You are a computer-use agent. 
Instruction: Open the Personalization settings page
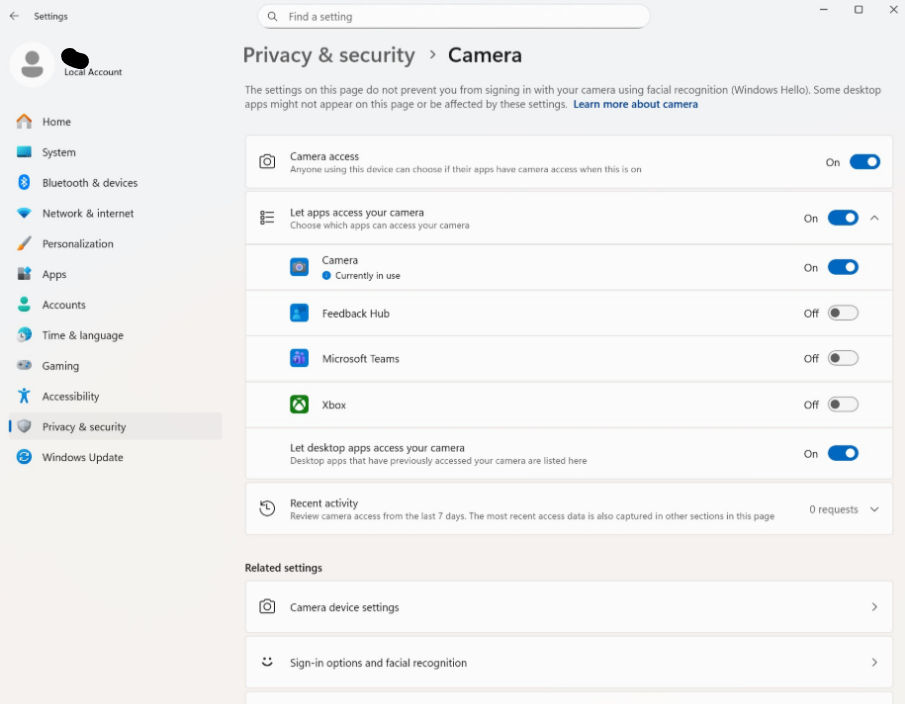[77, 244]
